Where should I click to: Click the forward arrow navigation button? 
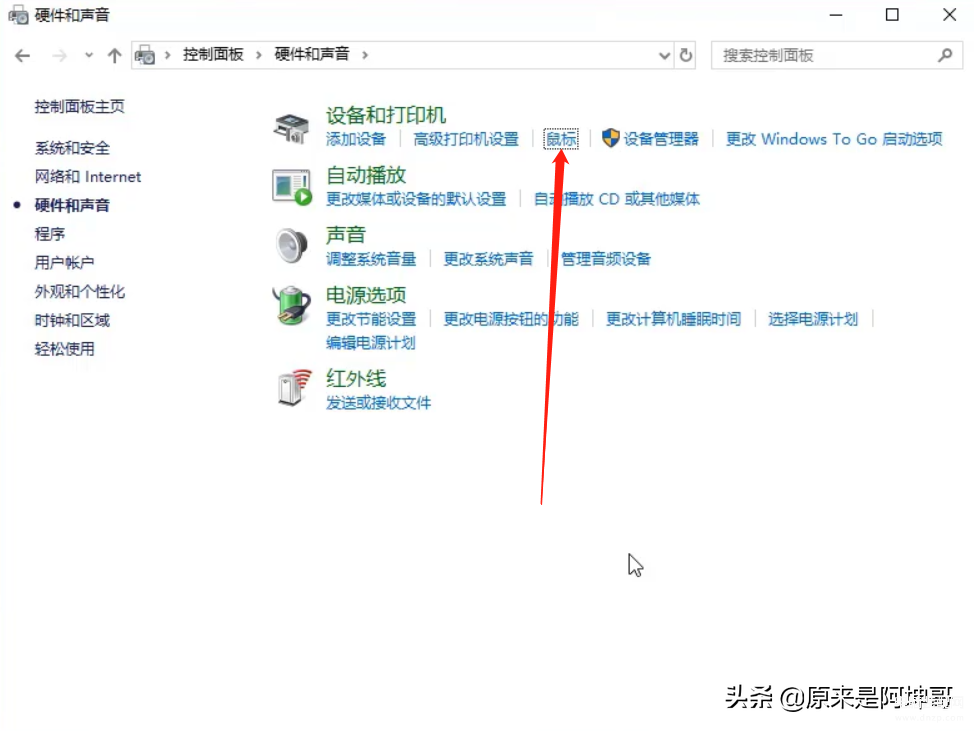point(60,56)
